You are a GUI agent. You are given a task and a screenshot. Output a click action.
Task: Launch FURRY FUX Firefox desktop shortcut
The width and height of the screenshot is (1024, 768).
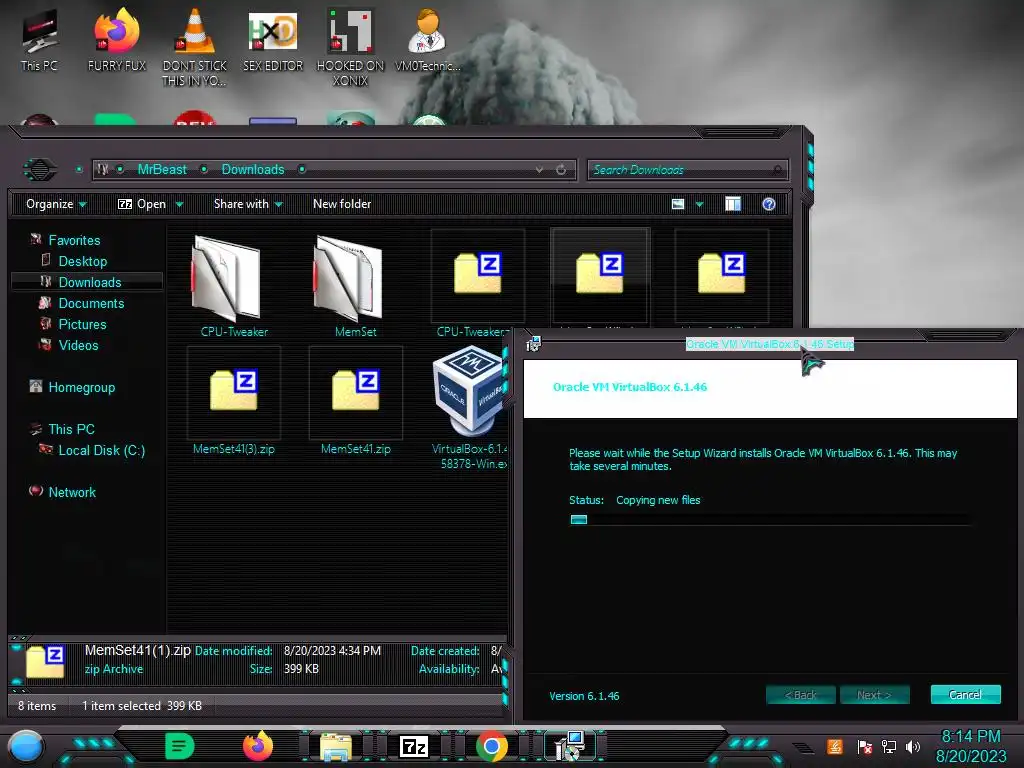(x=117, y=41)
